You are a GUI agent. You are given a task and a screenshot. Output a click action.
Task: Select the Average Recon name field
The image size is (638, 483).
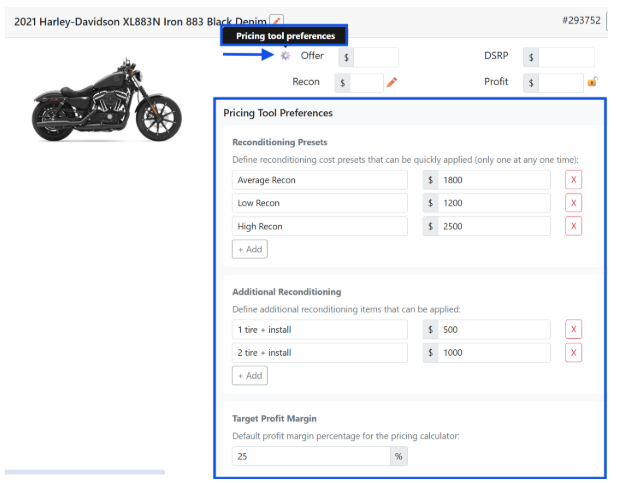pyautogui.click(x=320, y=180)
